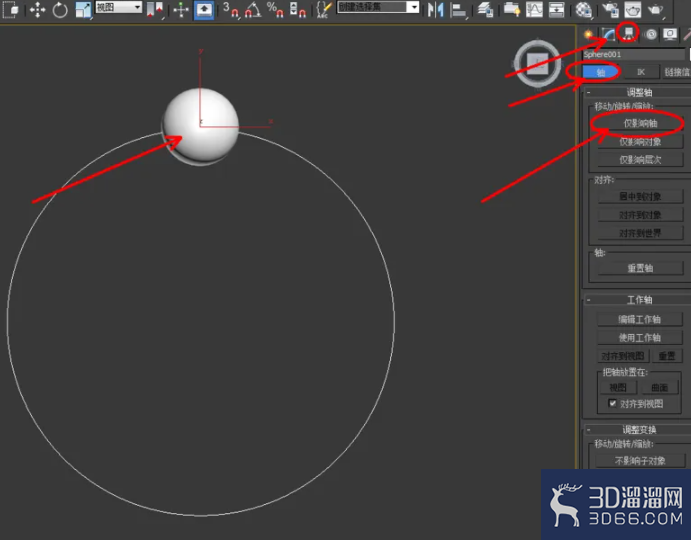Open the Curve Editor icon
Screen dimensions: 691x540
pyautogui.click(x=534, y=9)
